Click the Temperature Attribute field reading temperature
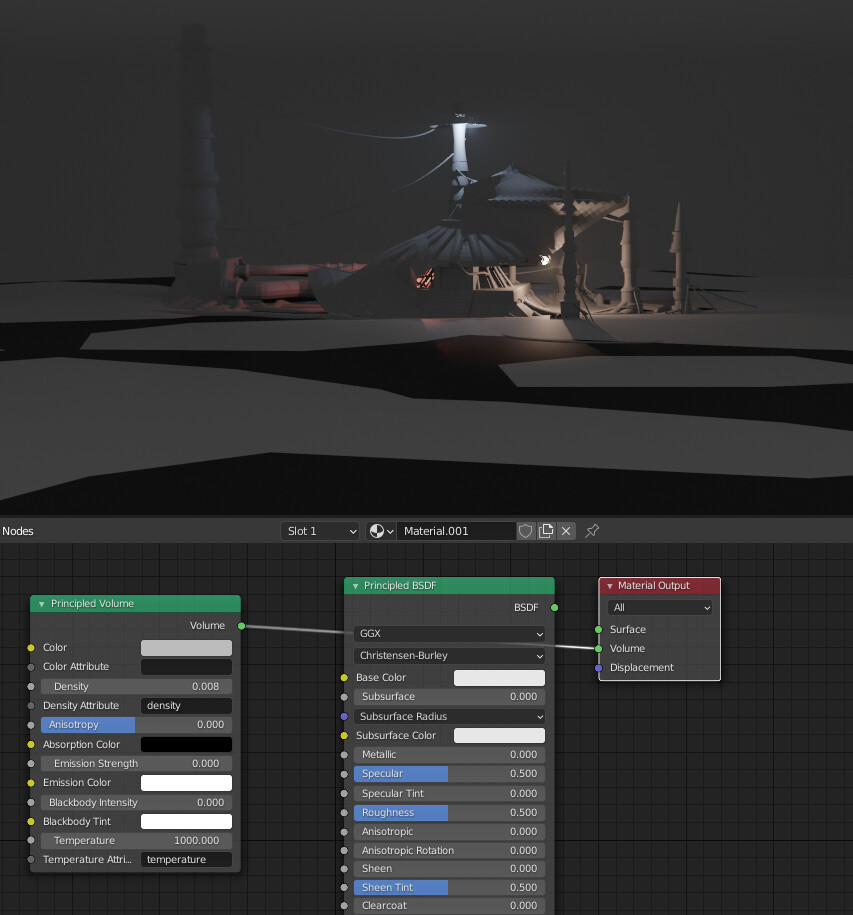This screenshot has height=915, width=853. point(186,860)
